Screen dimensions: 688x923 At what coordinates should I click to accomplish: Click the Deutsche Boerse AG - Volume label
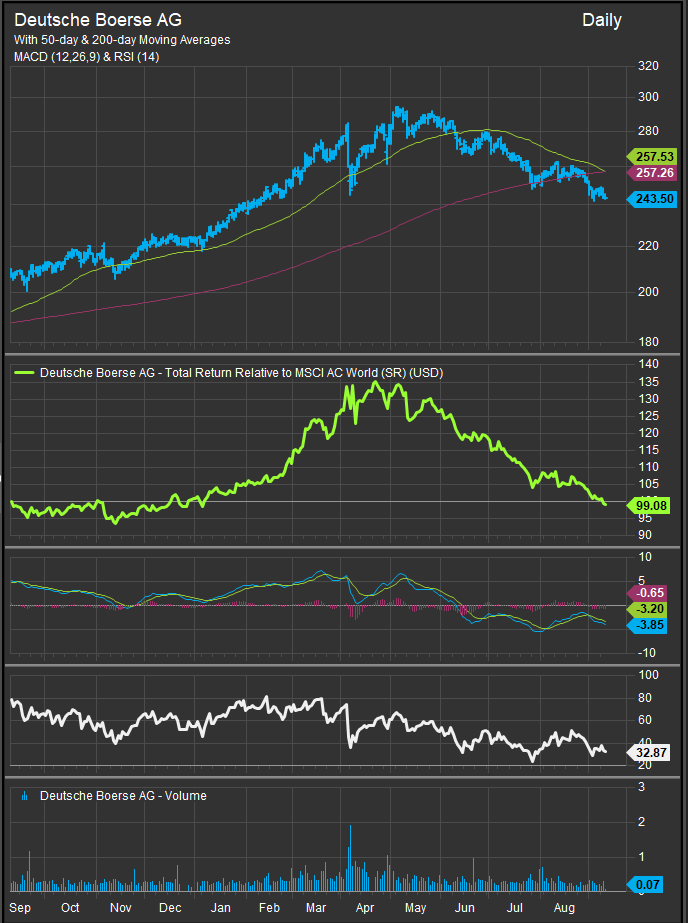pyautogui.click(x=123, y=796)
